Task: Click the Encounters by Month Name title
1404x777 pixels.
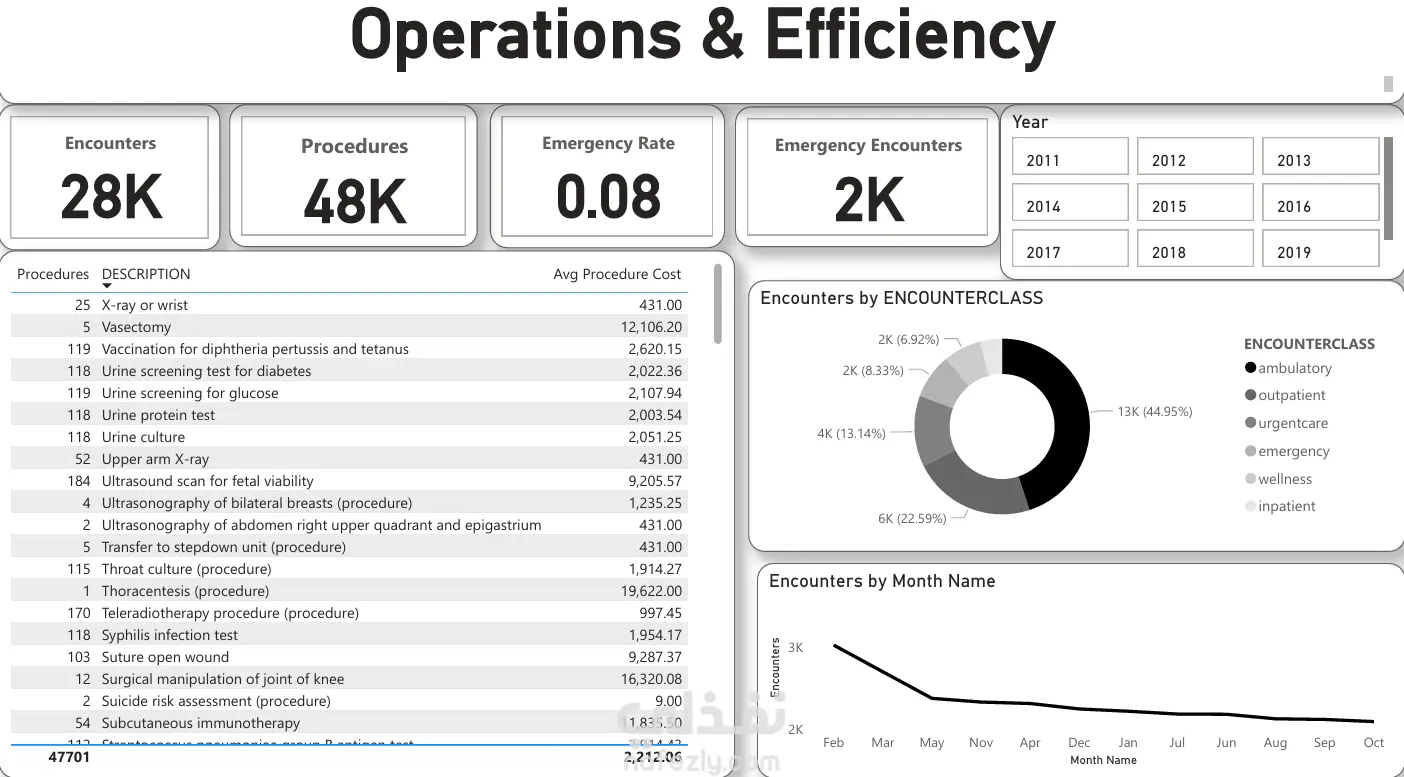Action: click(882, 581)
